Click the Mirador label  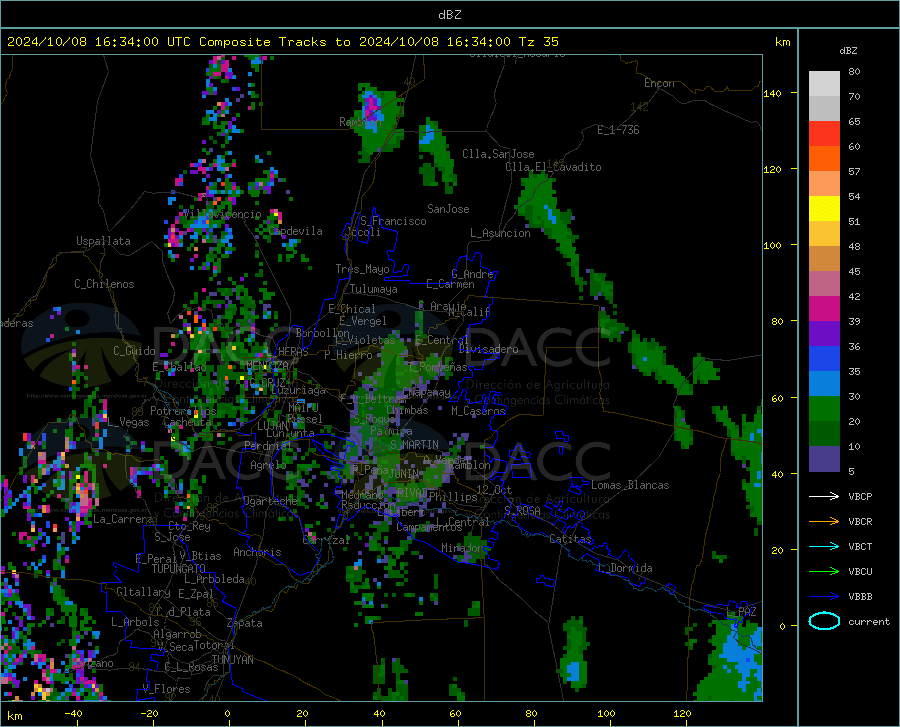pyautogui.click(x=462, y=548)
